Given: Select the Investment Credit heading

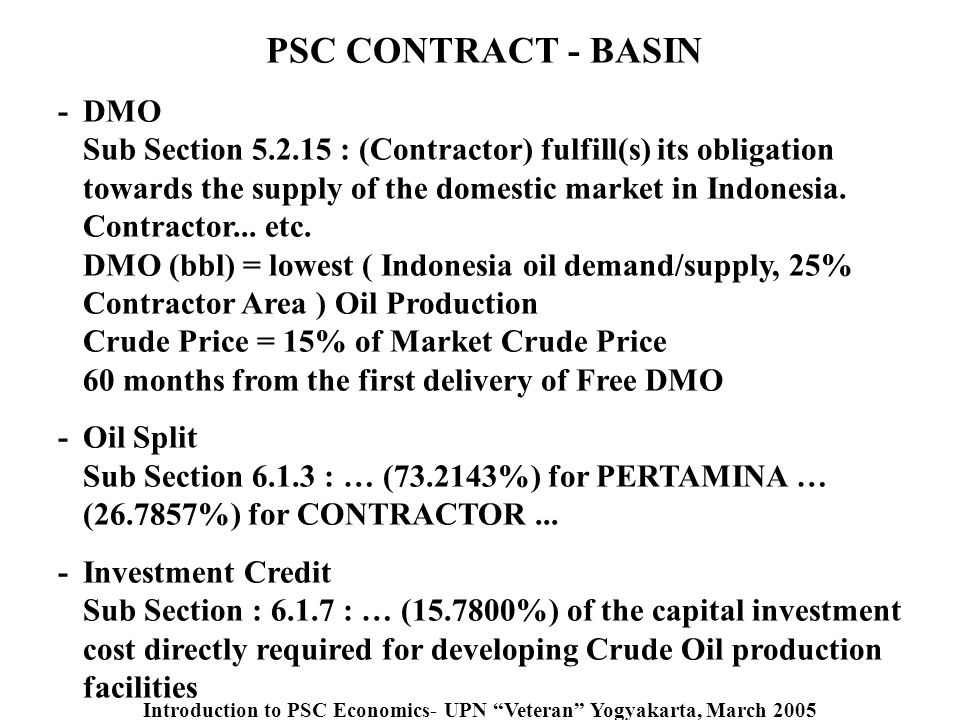Looking at the screenshot, I should pyautogui.click(x=207, y=573).
